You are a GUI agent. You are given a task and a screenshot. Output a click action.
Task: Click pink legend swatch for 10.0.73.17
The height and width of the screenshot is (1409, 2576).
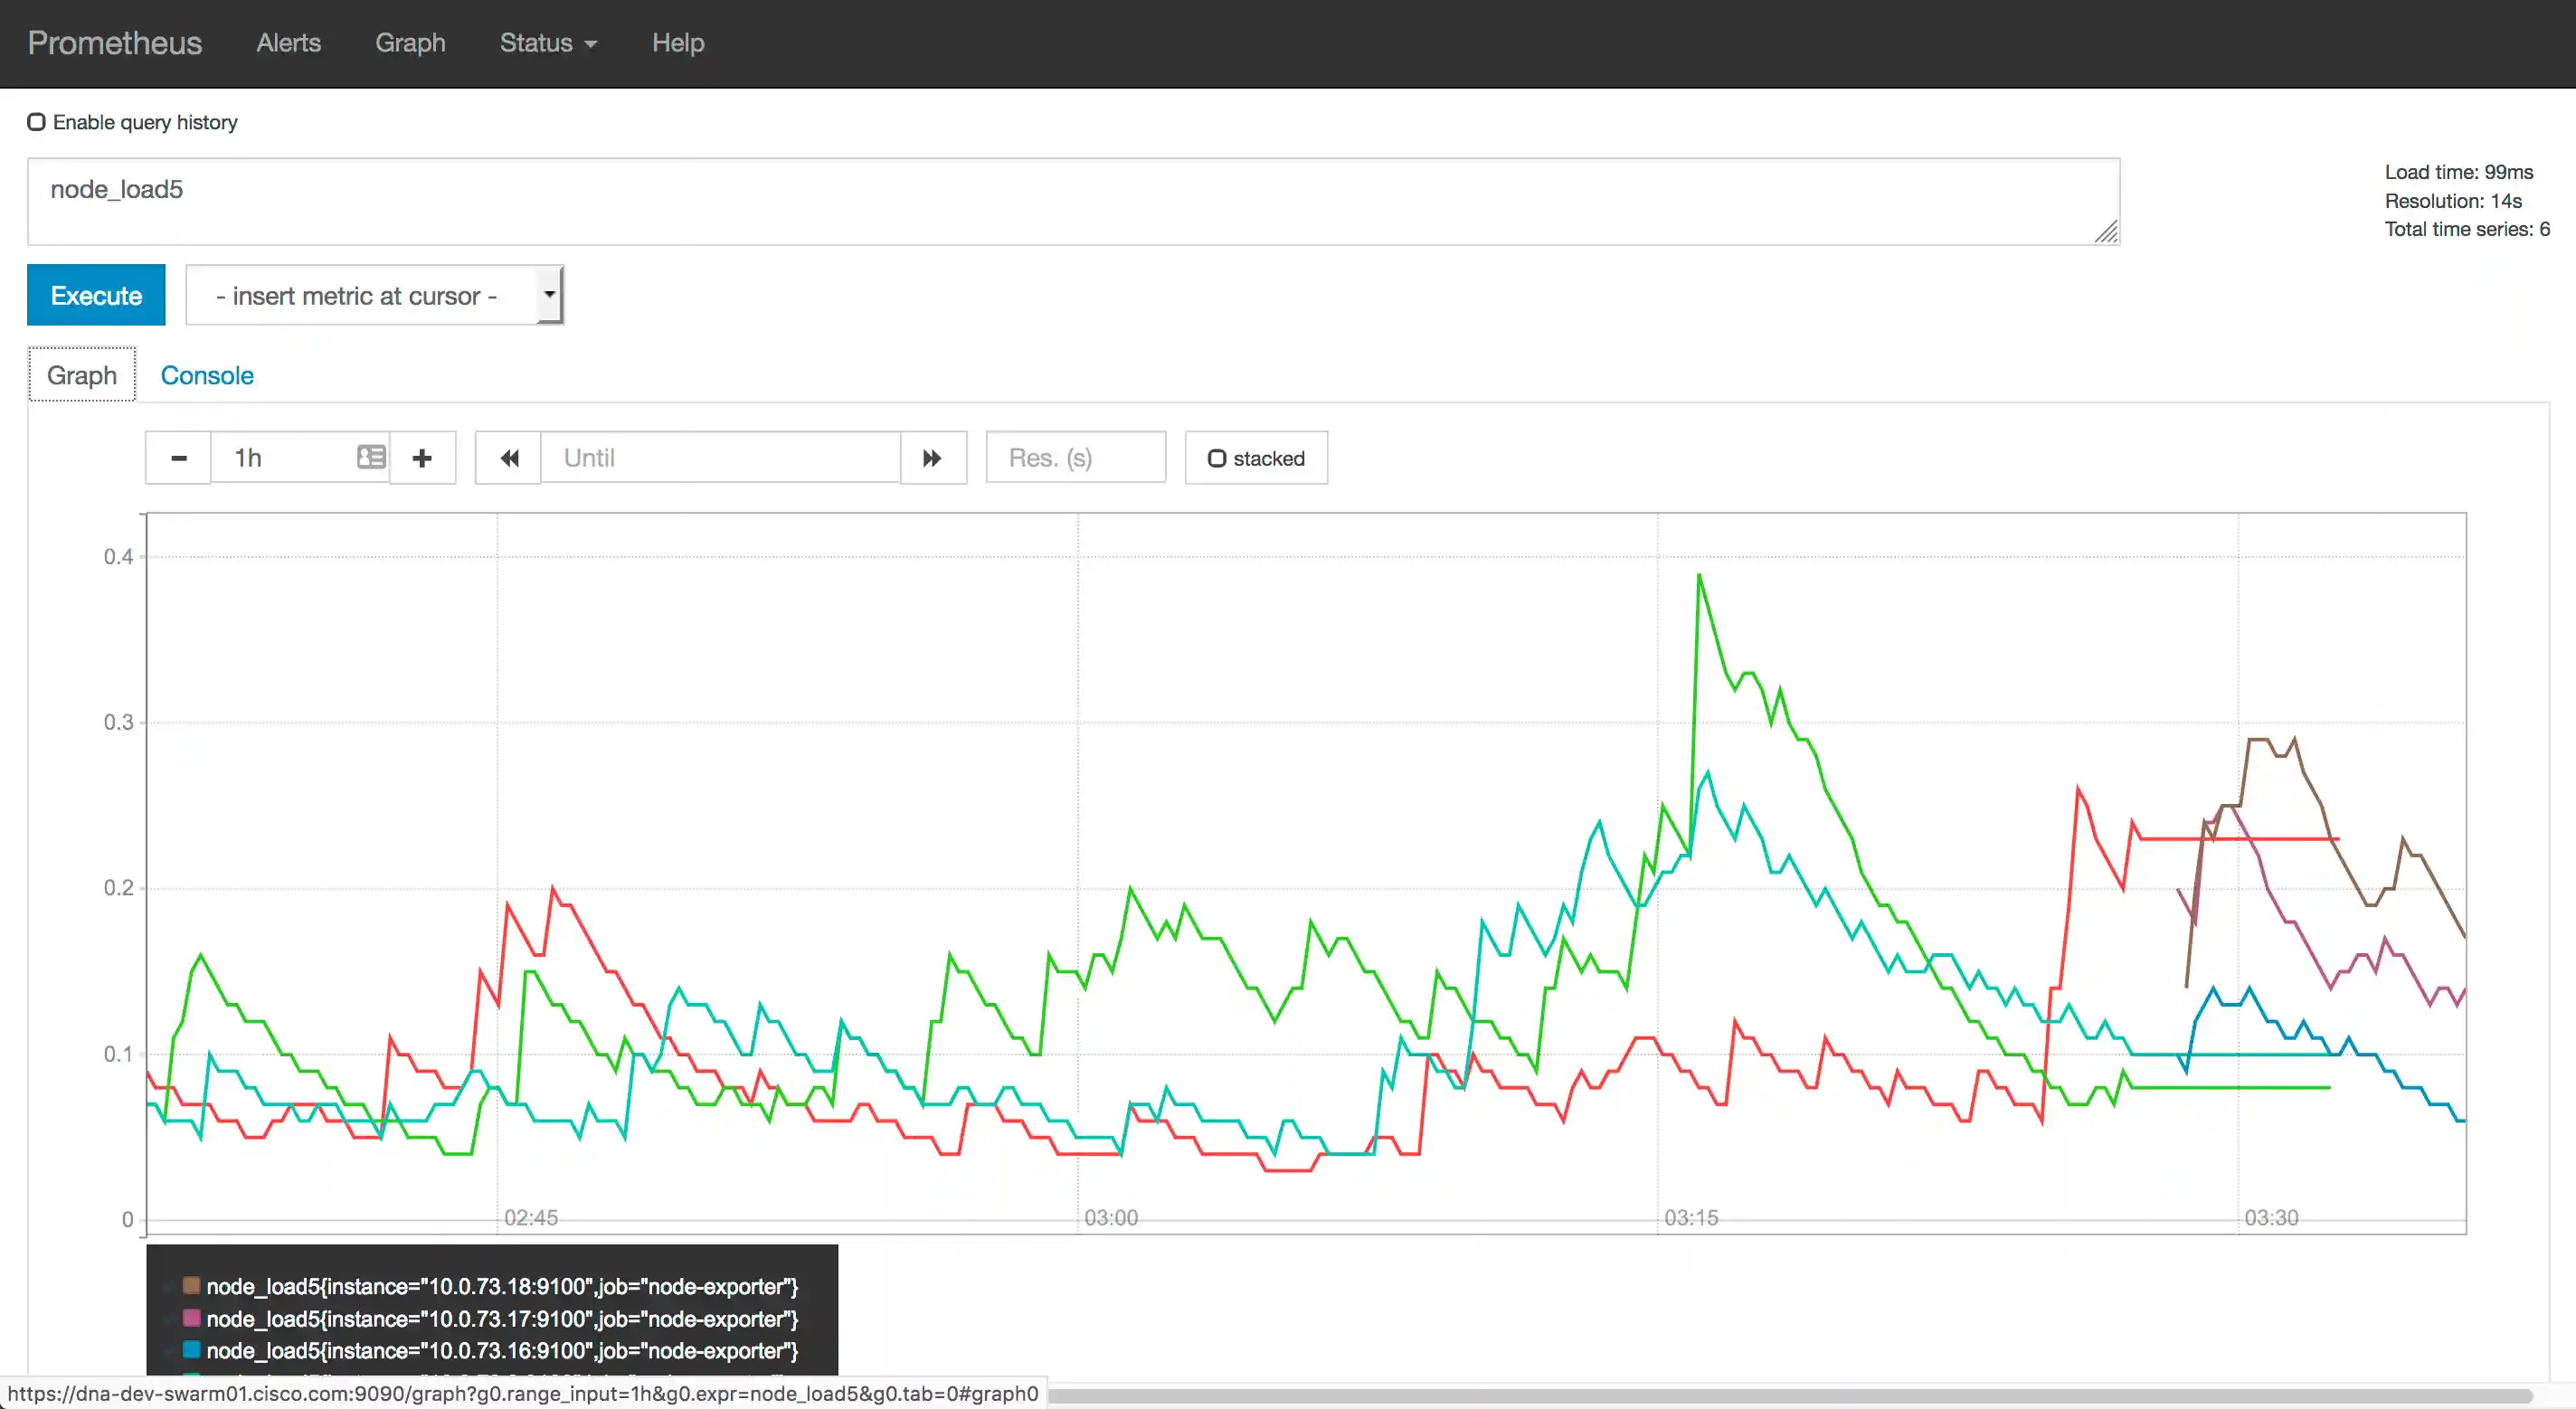[191, 1318]
